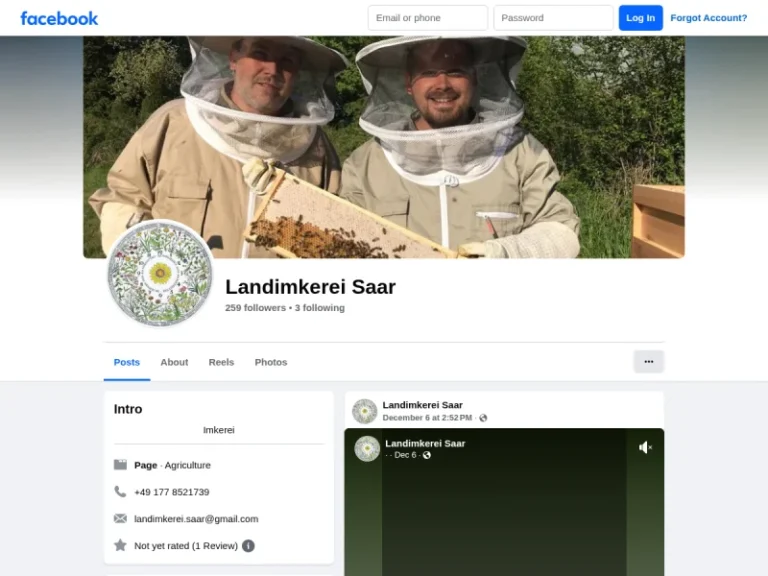Click Landimkerei Saar name in video overlay
The height and width of the screenshot is (576, 768).
[x=425, y=443]
